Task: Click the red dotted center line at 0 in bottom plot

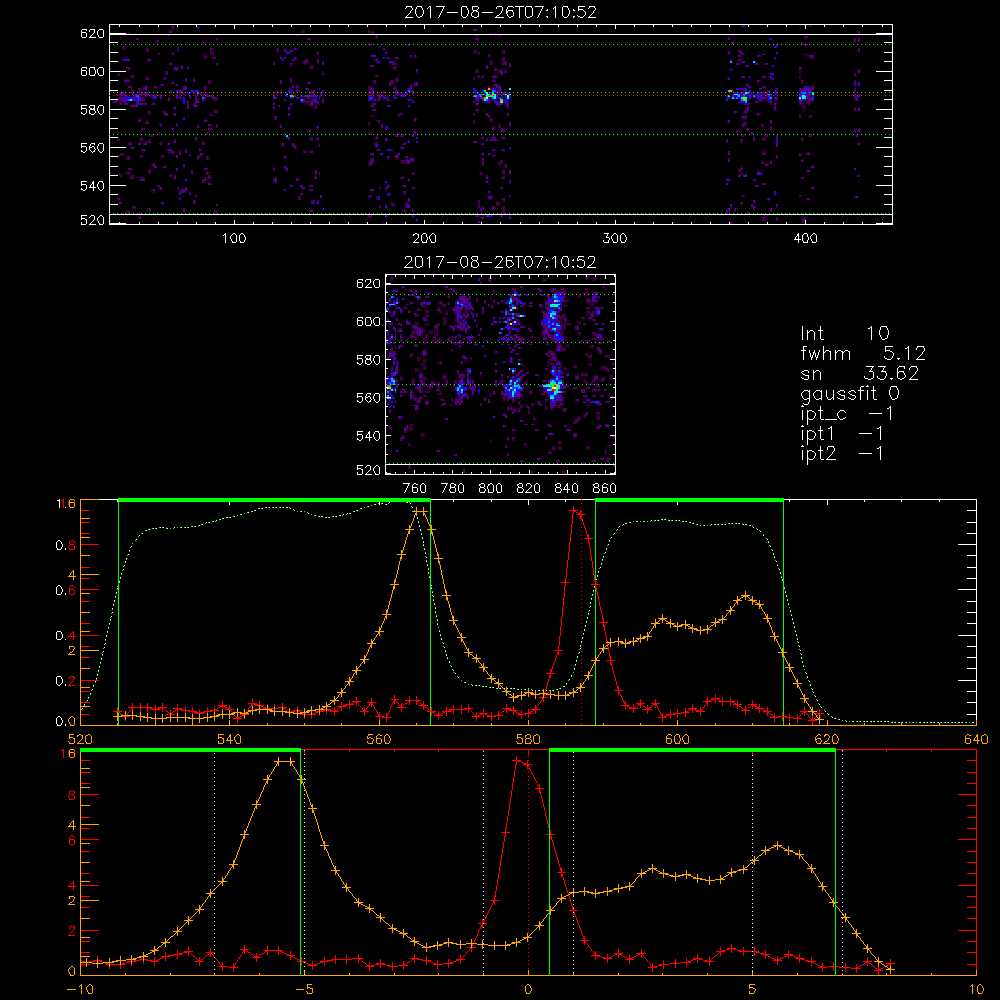Action: click(528, 862)
